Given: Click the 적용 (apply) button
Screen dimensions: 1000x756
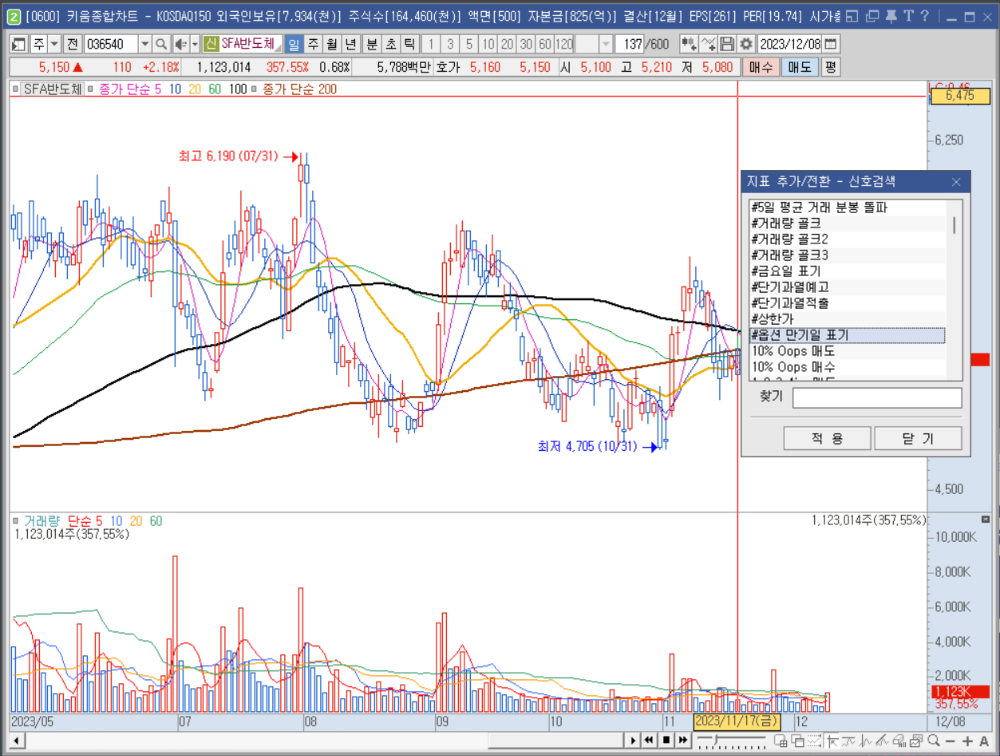Looking at the screenshot, I should [827, 438].
